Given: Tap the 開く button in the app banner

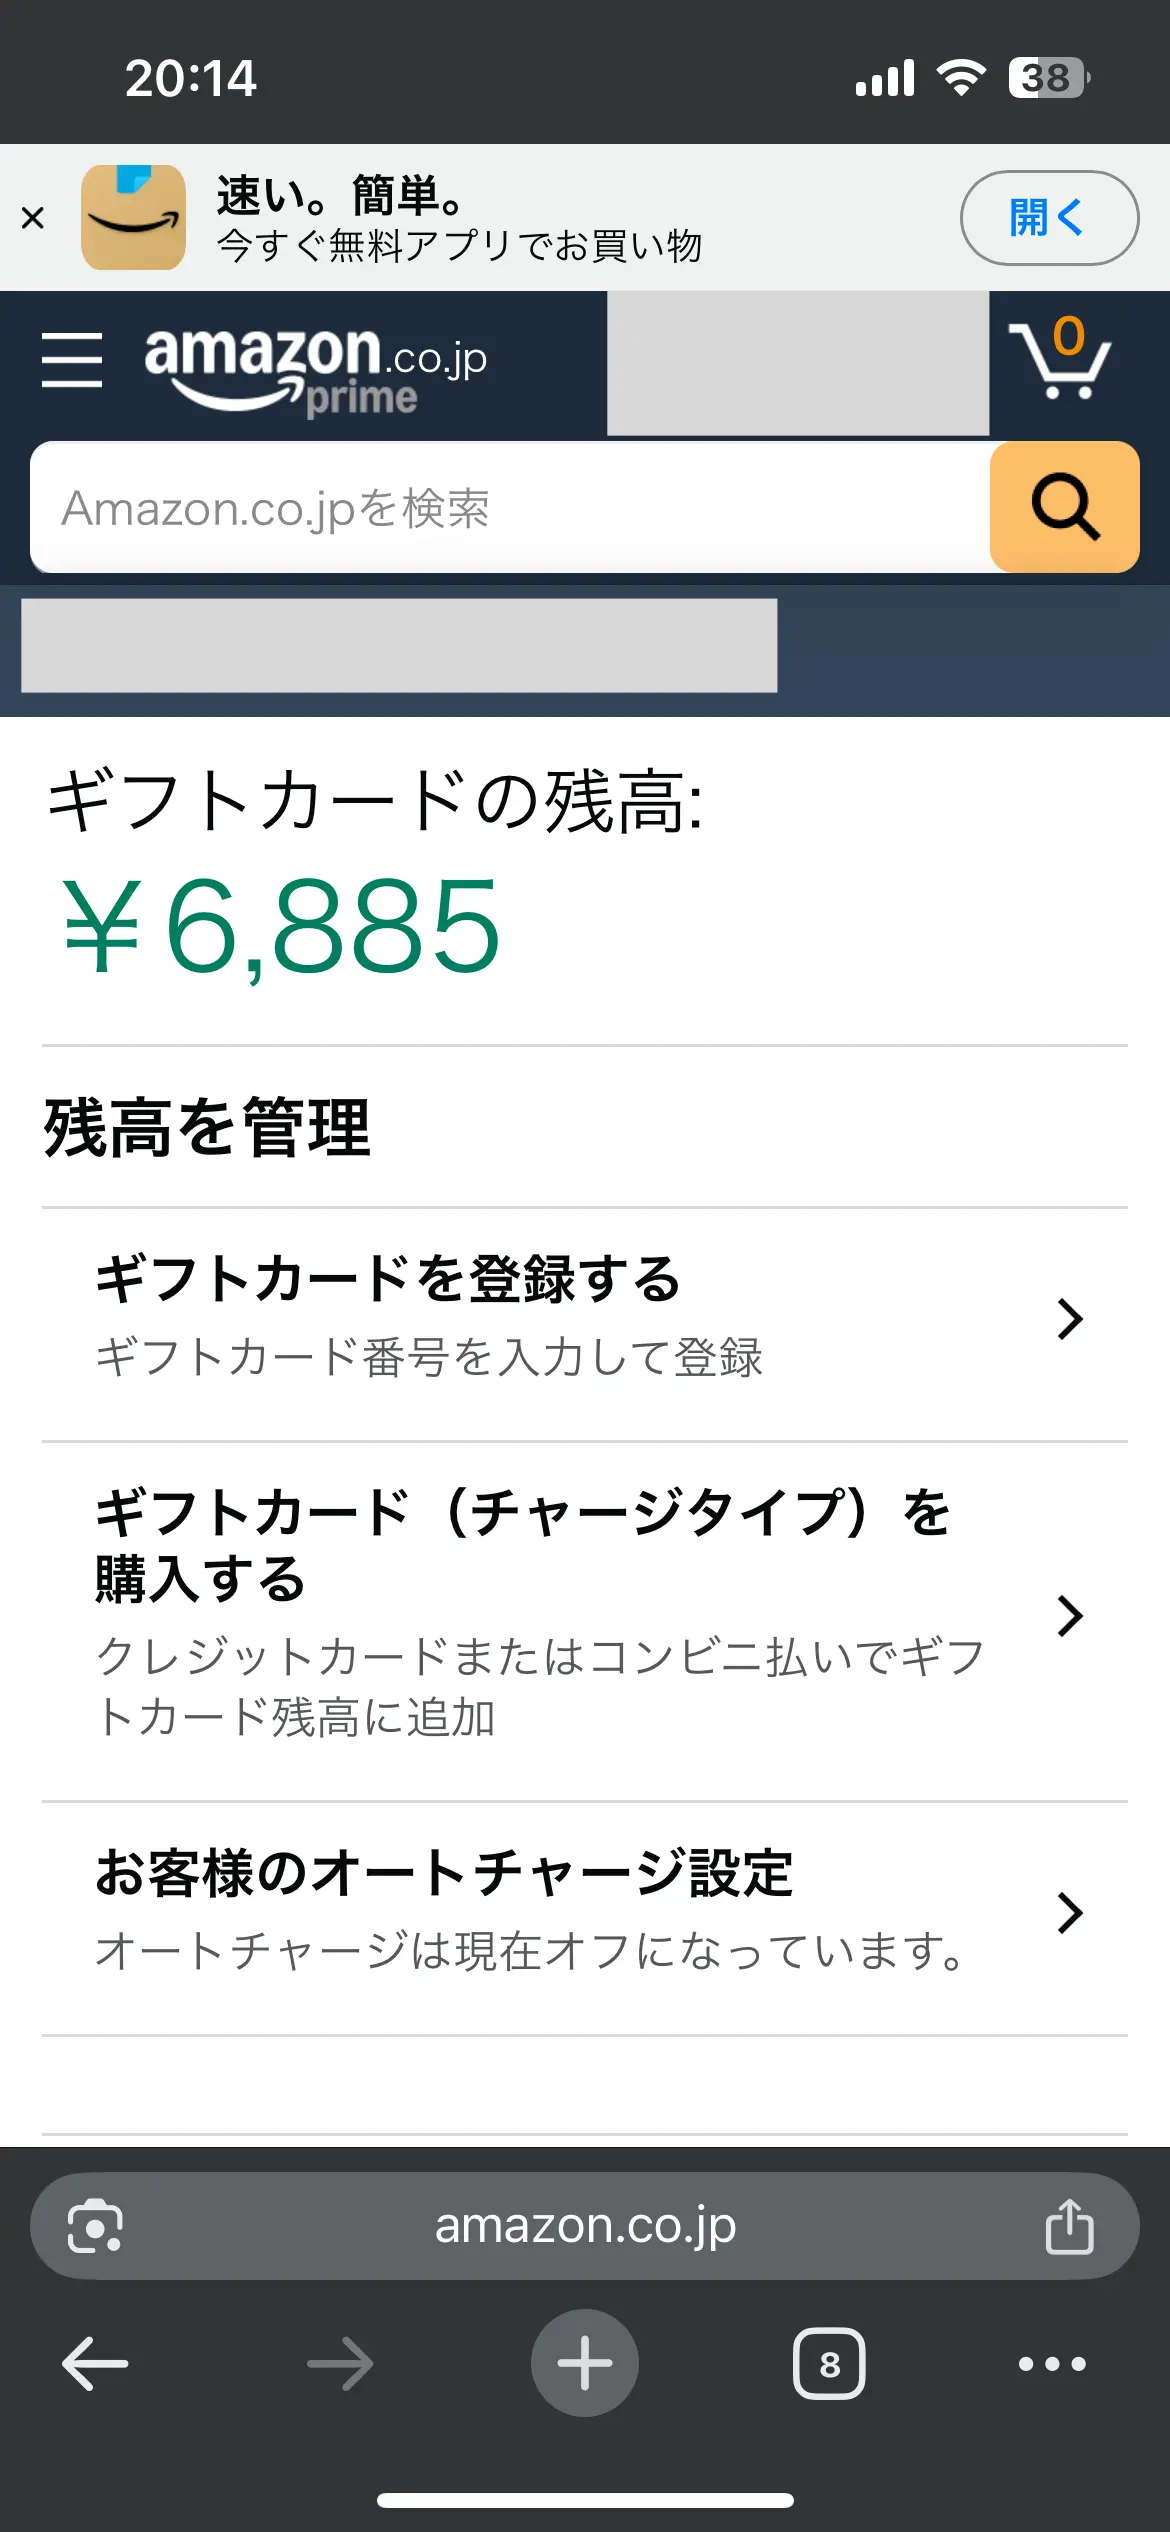Looking at the screenshot, I should click(1048, 218).
